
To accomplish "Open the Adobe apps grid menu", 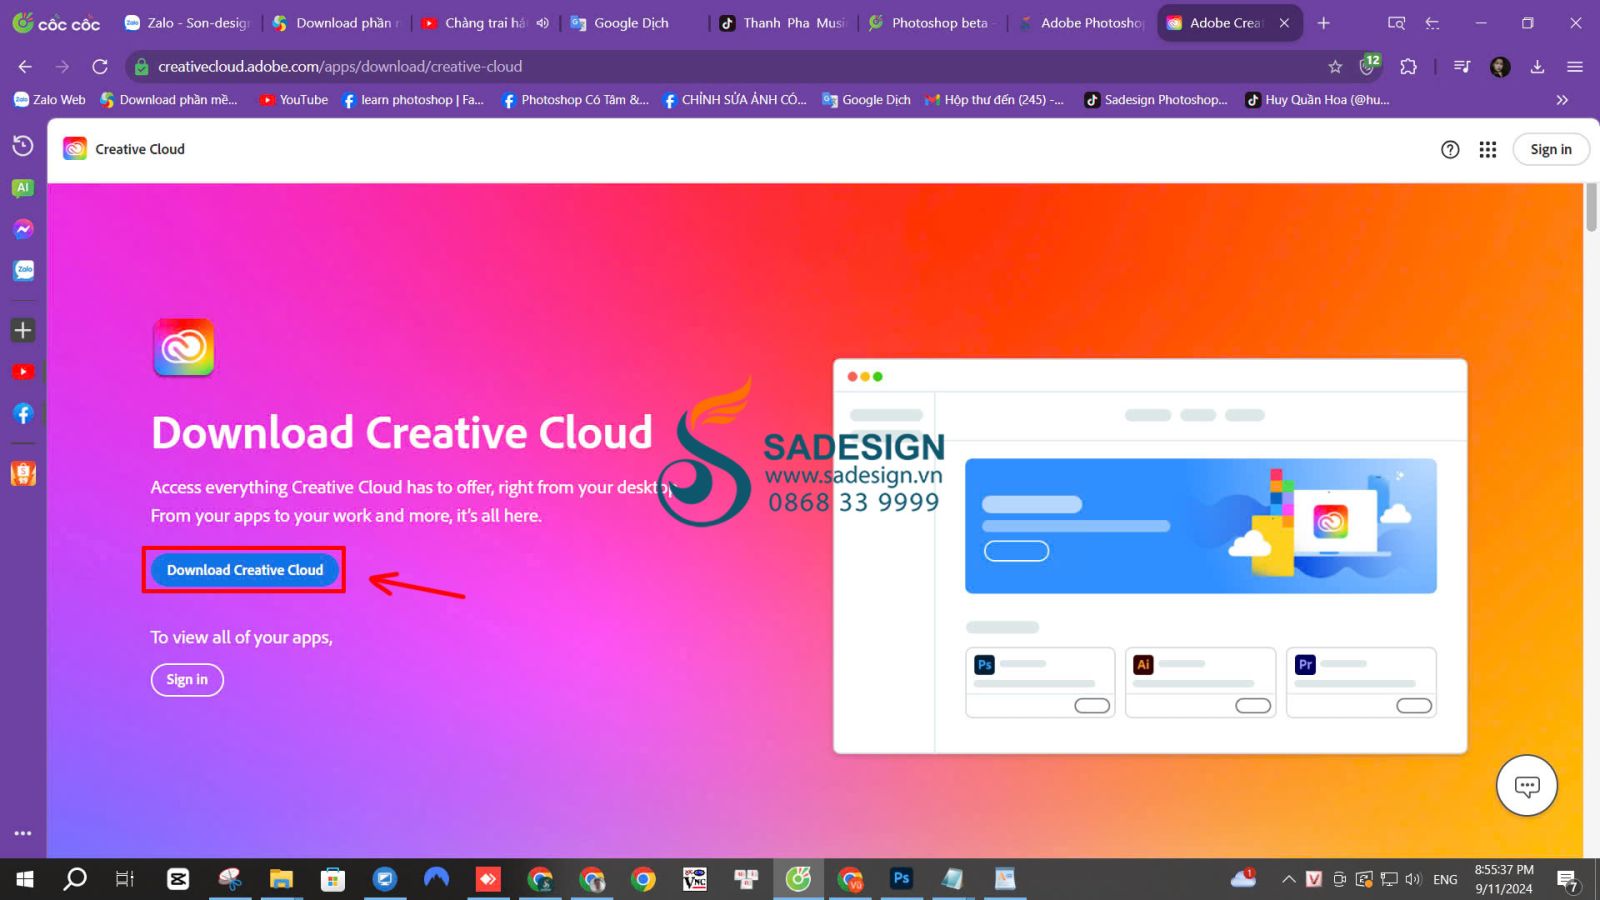I will point(1488,149).
